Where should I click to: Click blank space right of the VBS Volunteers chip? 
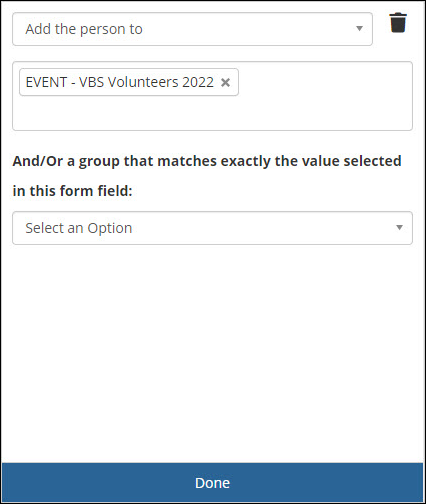point(325,82)
